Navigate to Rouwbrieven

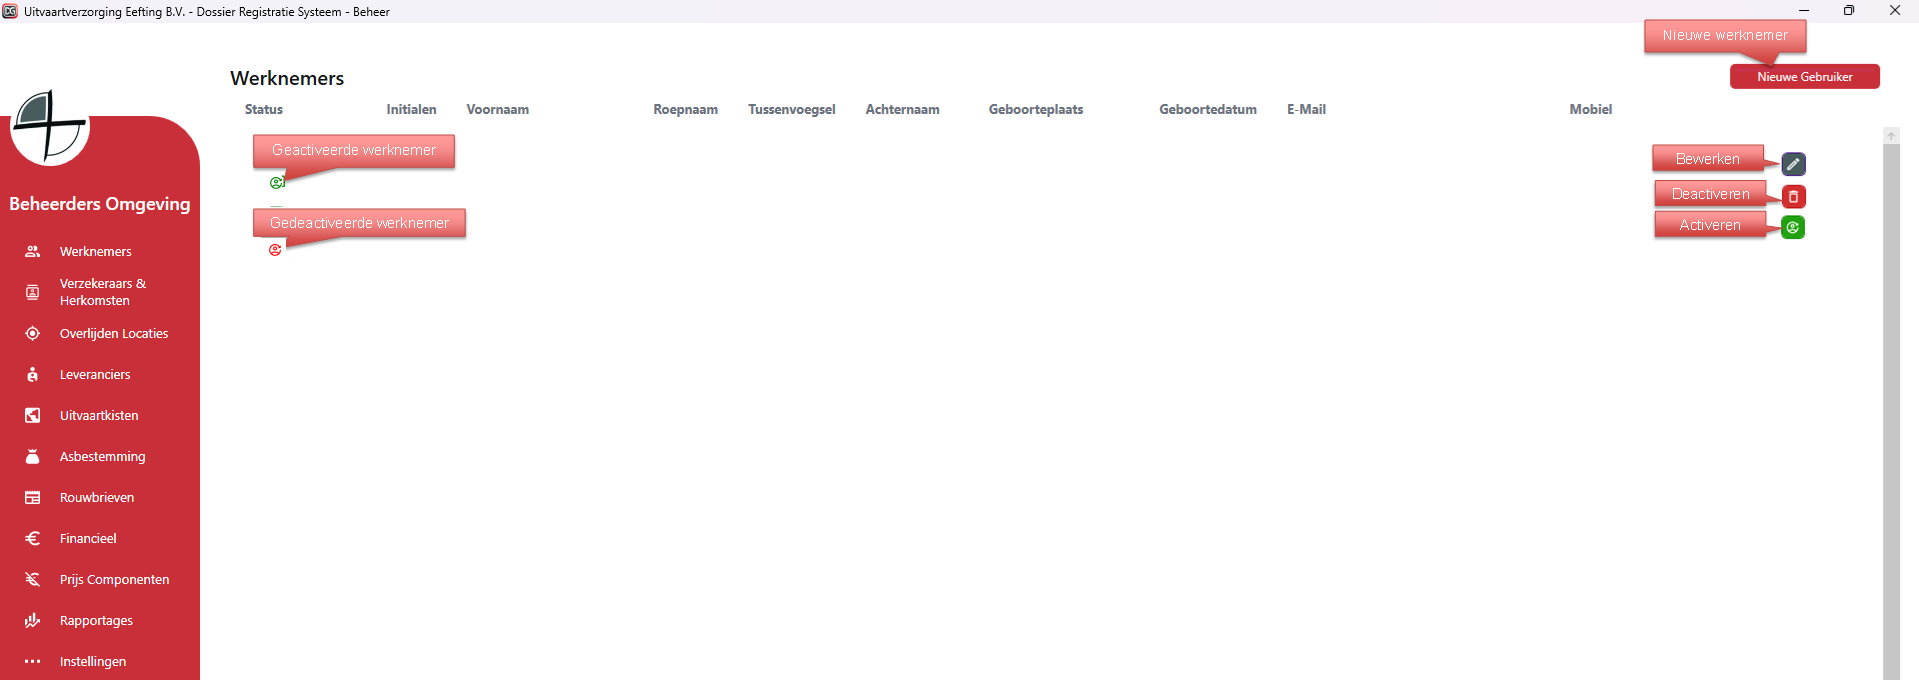[97, 498]
